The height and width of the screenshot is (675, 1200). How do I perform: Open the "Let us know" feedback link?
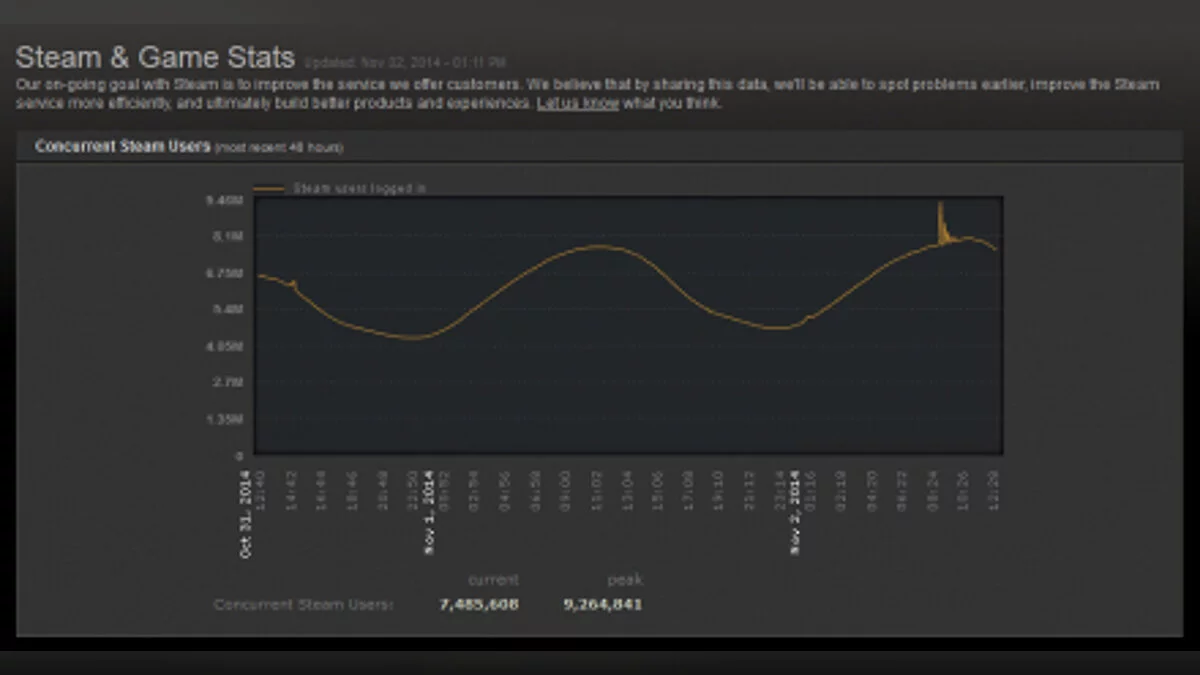click(577, 103)
